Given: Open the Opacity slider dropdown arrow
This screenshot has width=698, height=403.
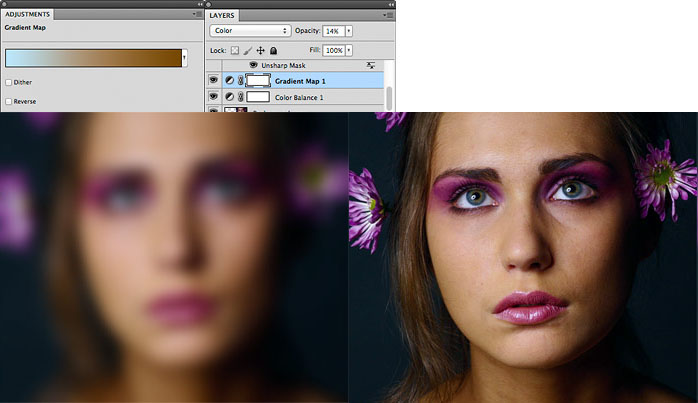Looking at the screenshot, I should pos(349,31).
